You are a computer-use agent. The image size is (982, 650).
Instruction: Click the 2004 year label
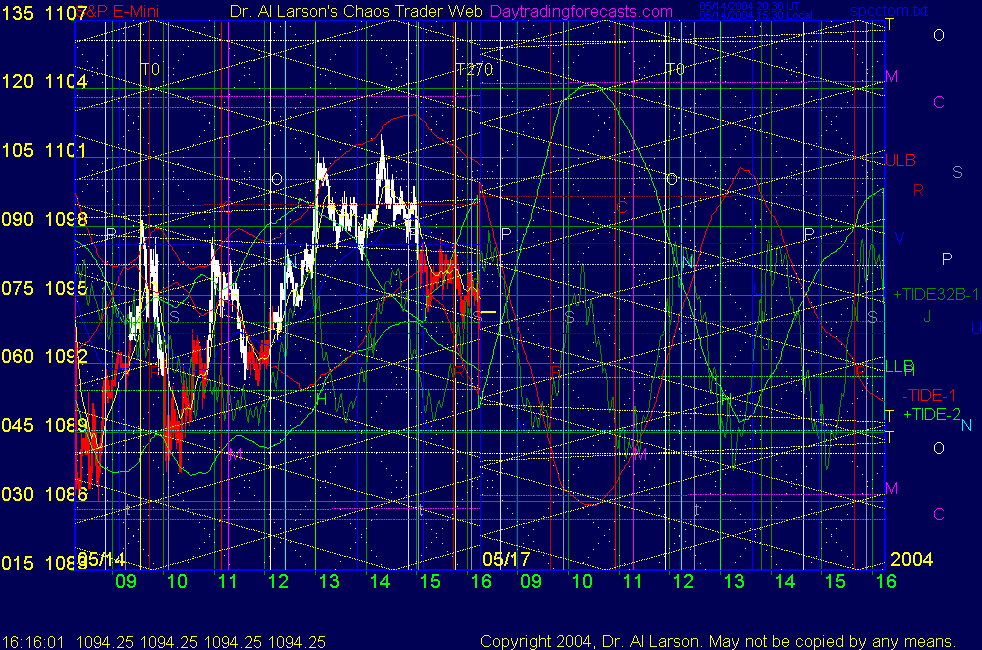pos(911,559)
